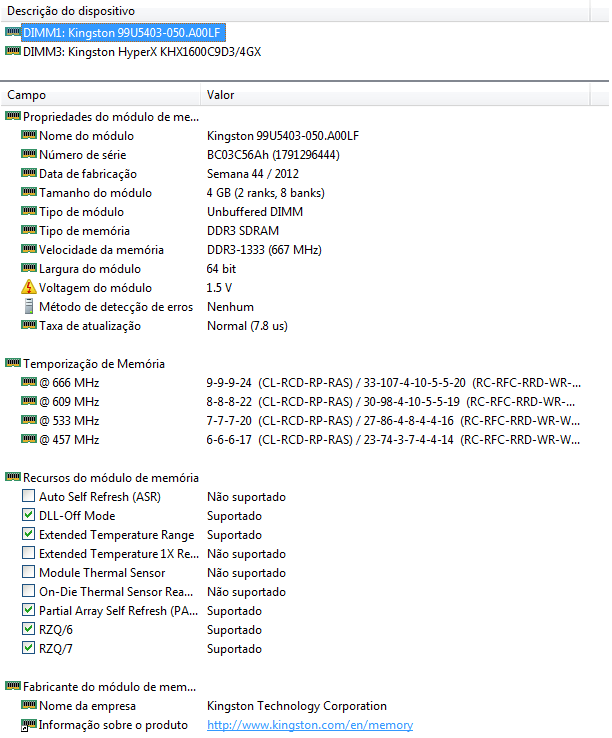The image size is (612, 738).
Task: Toggle the Extended Temperature Range checkbox
Action: [x=28, y=534]
